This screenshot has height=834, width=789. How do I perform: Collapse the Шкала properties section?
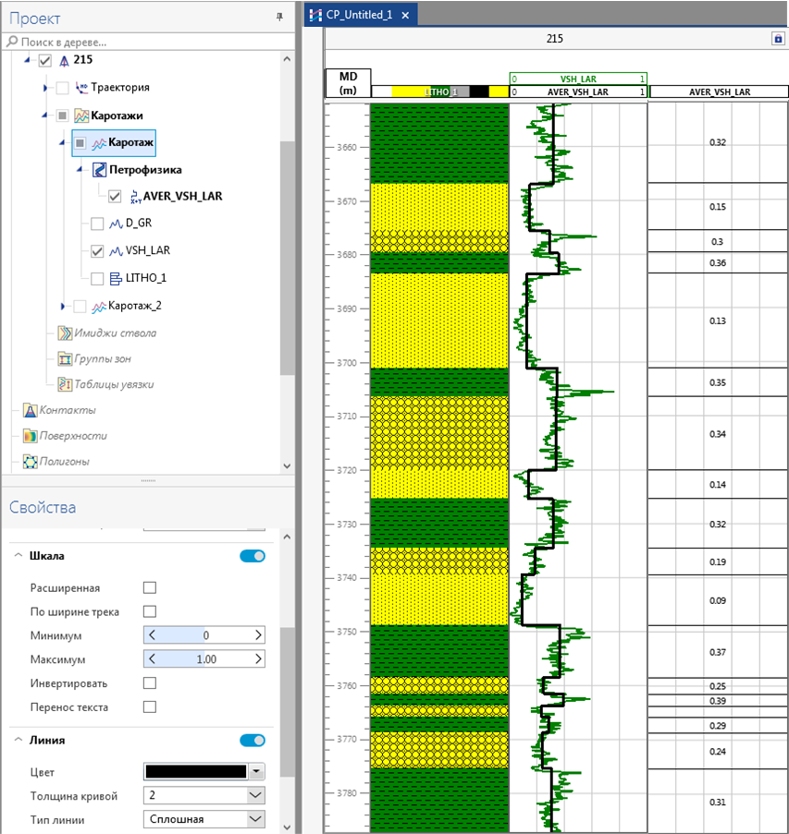tap(18, 555)
